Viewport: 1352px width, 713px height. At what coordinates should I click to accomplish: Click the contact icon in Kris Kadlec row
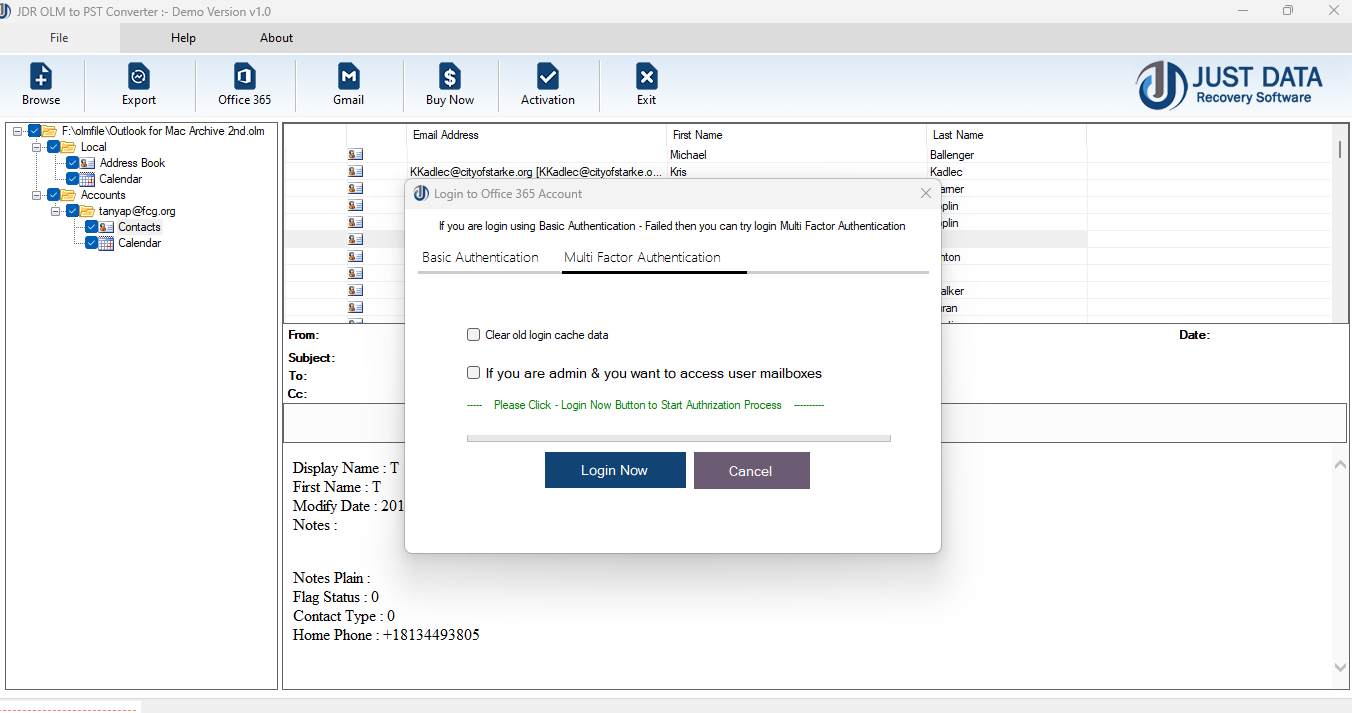pyautogui.click(x=356, y=172)
